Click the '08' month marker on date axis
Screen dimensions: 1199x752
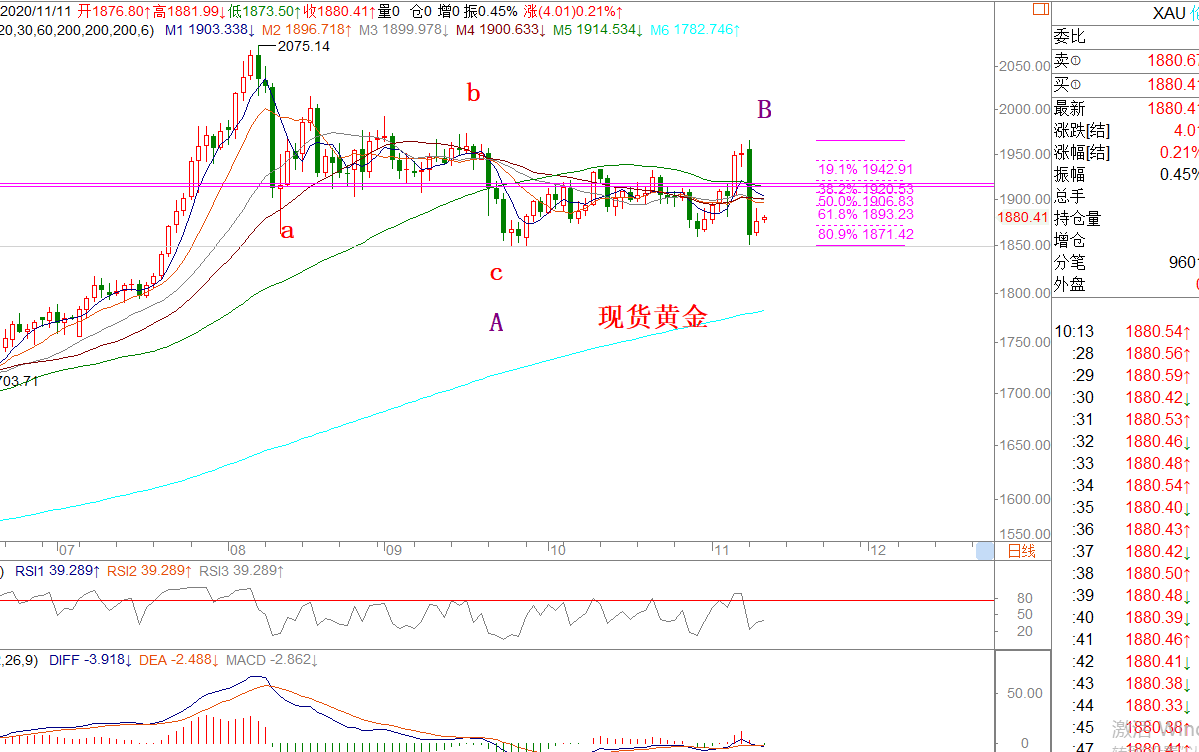237,550
